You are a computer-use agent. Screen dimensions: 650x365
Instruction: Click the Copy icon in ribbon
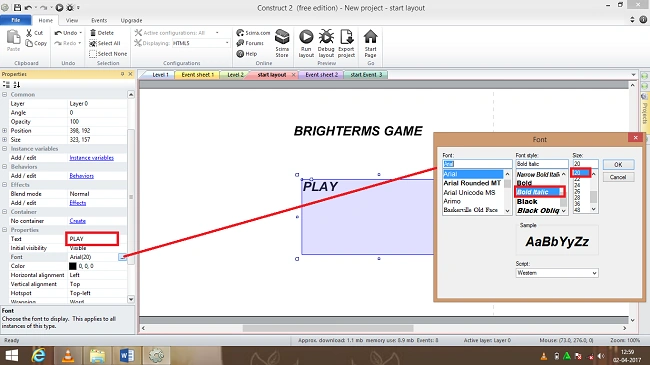pos(29,43)
